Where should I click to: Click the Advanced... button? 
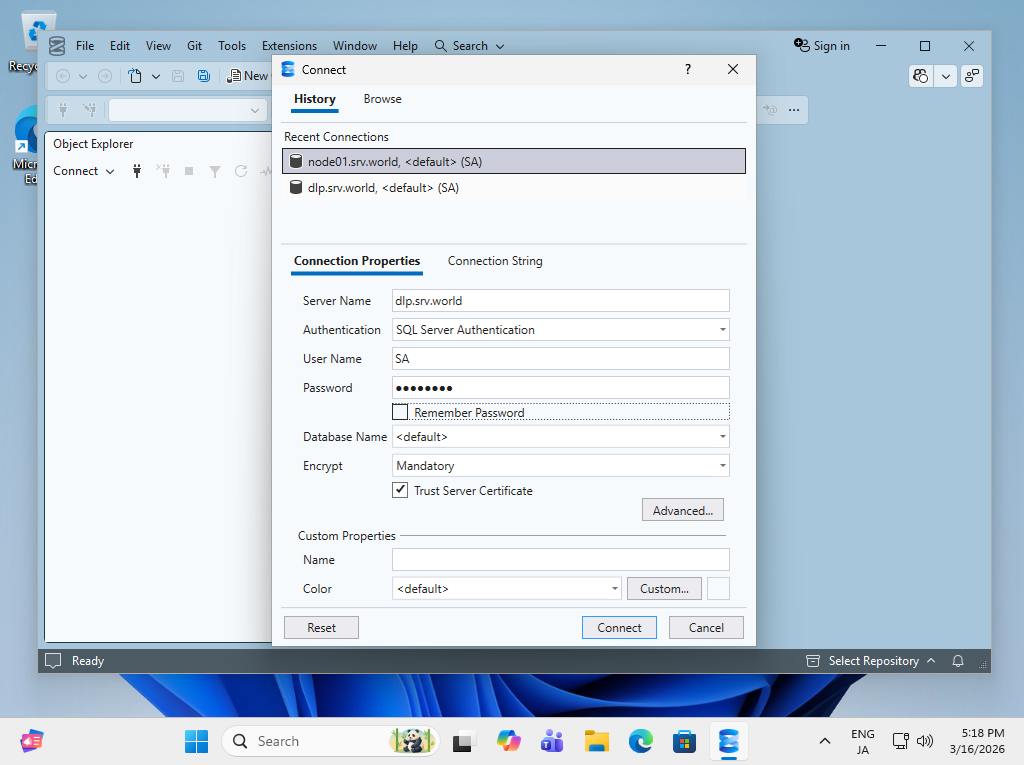point(682,510)
